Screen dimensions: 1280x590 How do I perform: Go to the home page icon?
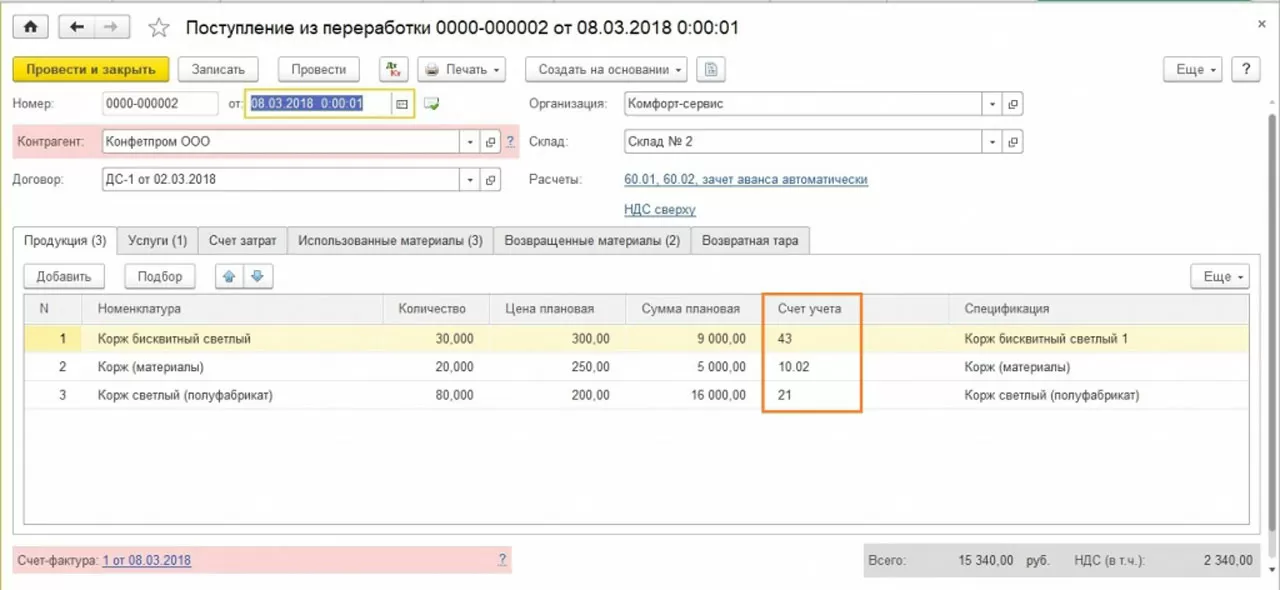coord(30,27)
